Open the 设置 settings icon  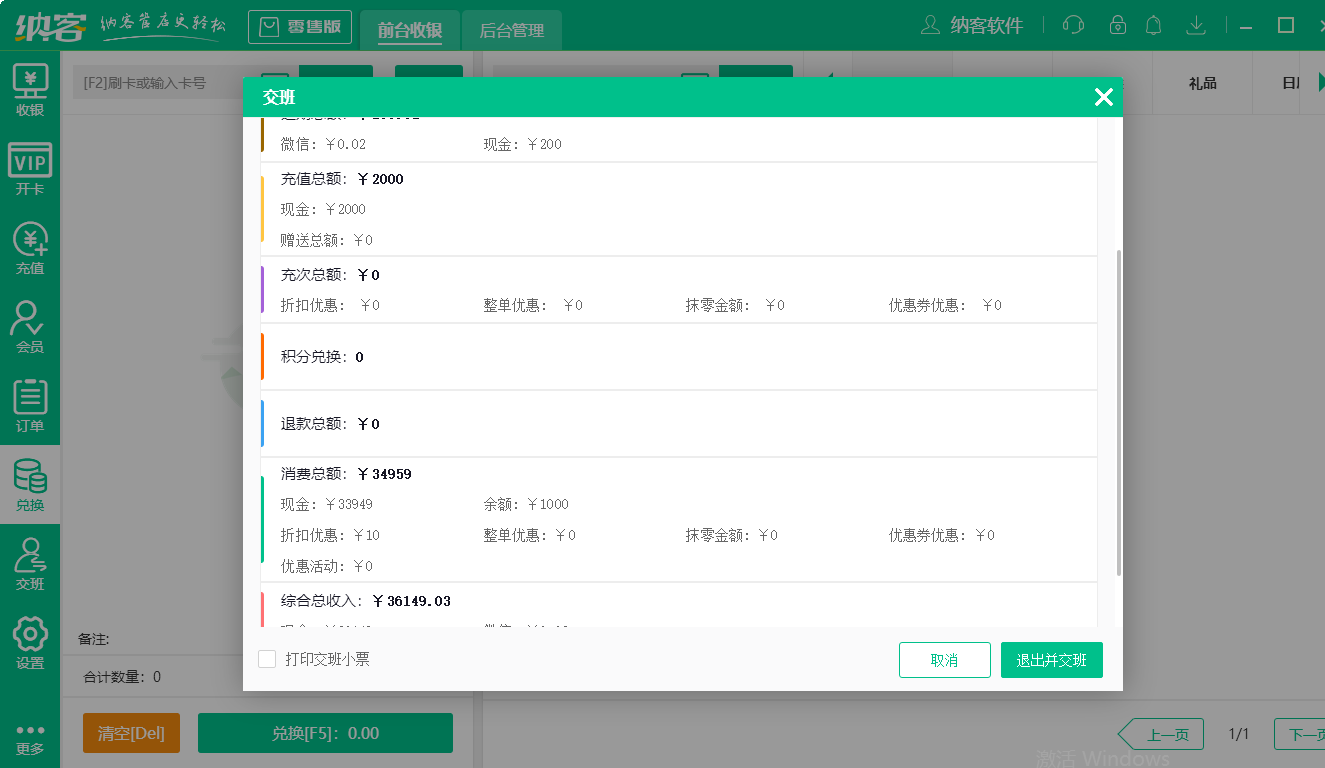click(30, 645)
